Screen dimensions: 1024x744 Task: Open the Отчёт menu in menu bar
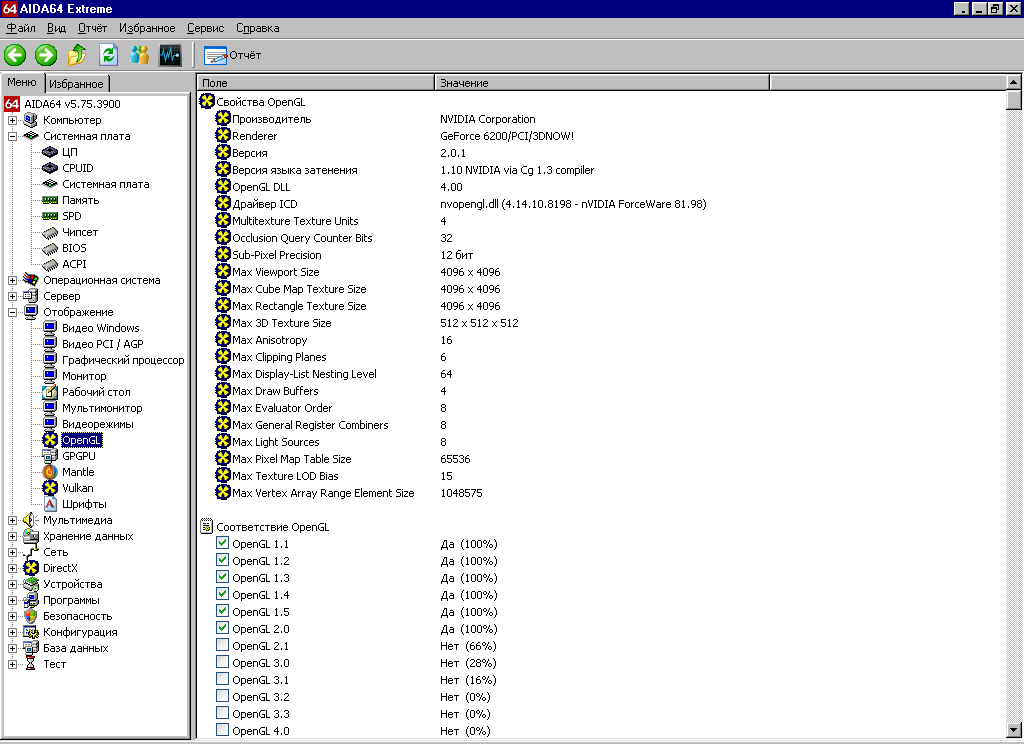coord(92,28)
